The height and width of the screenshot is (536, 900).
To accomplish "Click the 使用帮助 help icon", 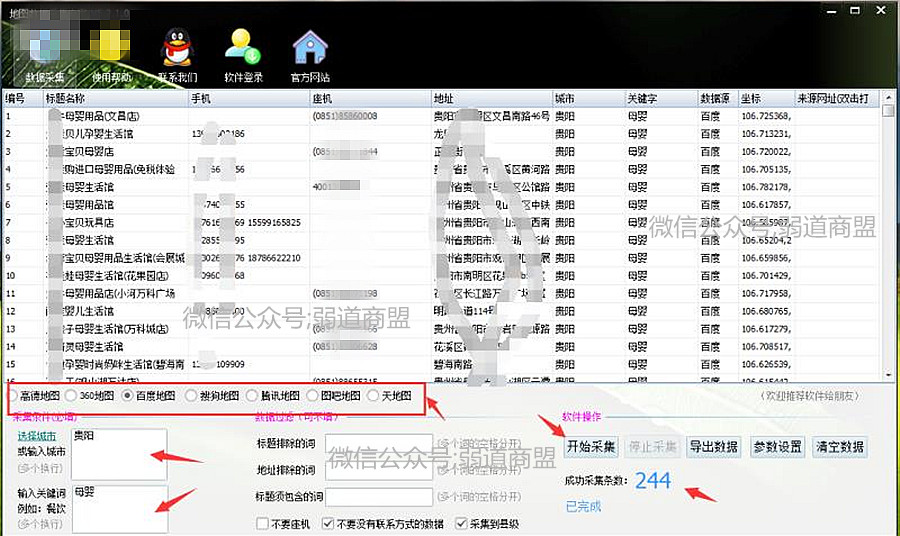I will [x=111, y=55].
